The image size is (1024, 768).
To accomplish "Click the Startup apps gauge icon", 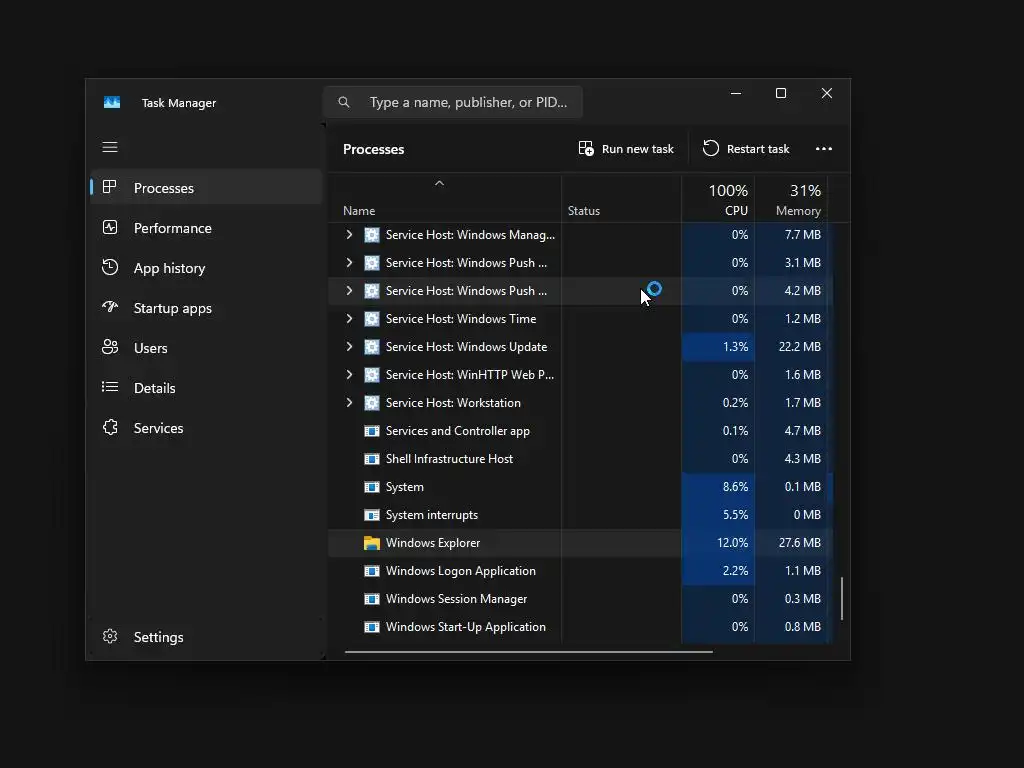I will coord(110,307).
